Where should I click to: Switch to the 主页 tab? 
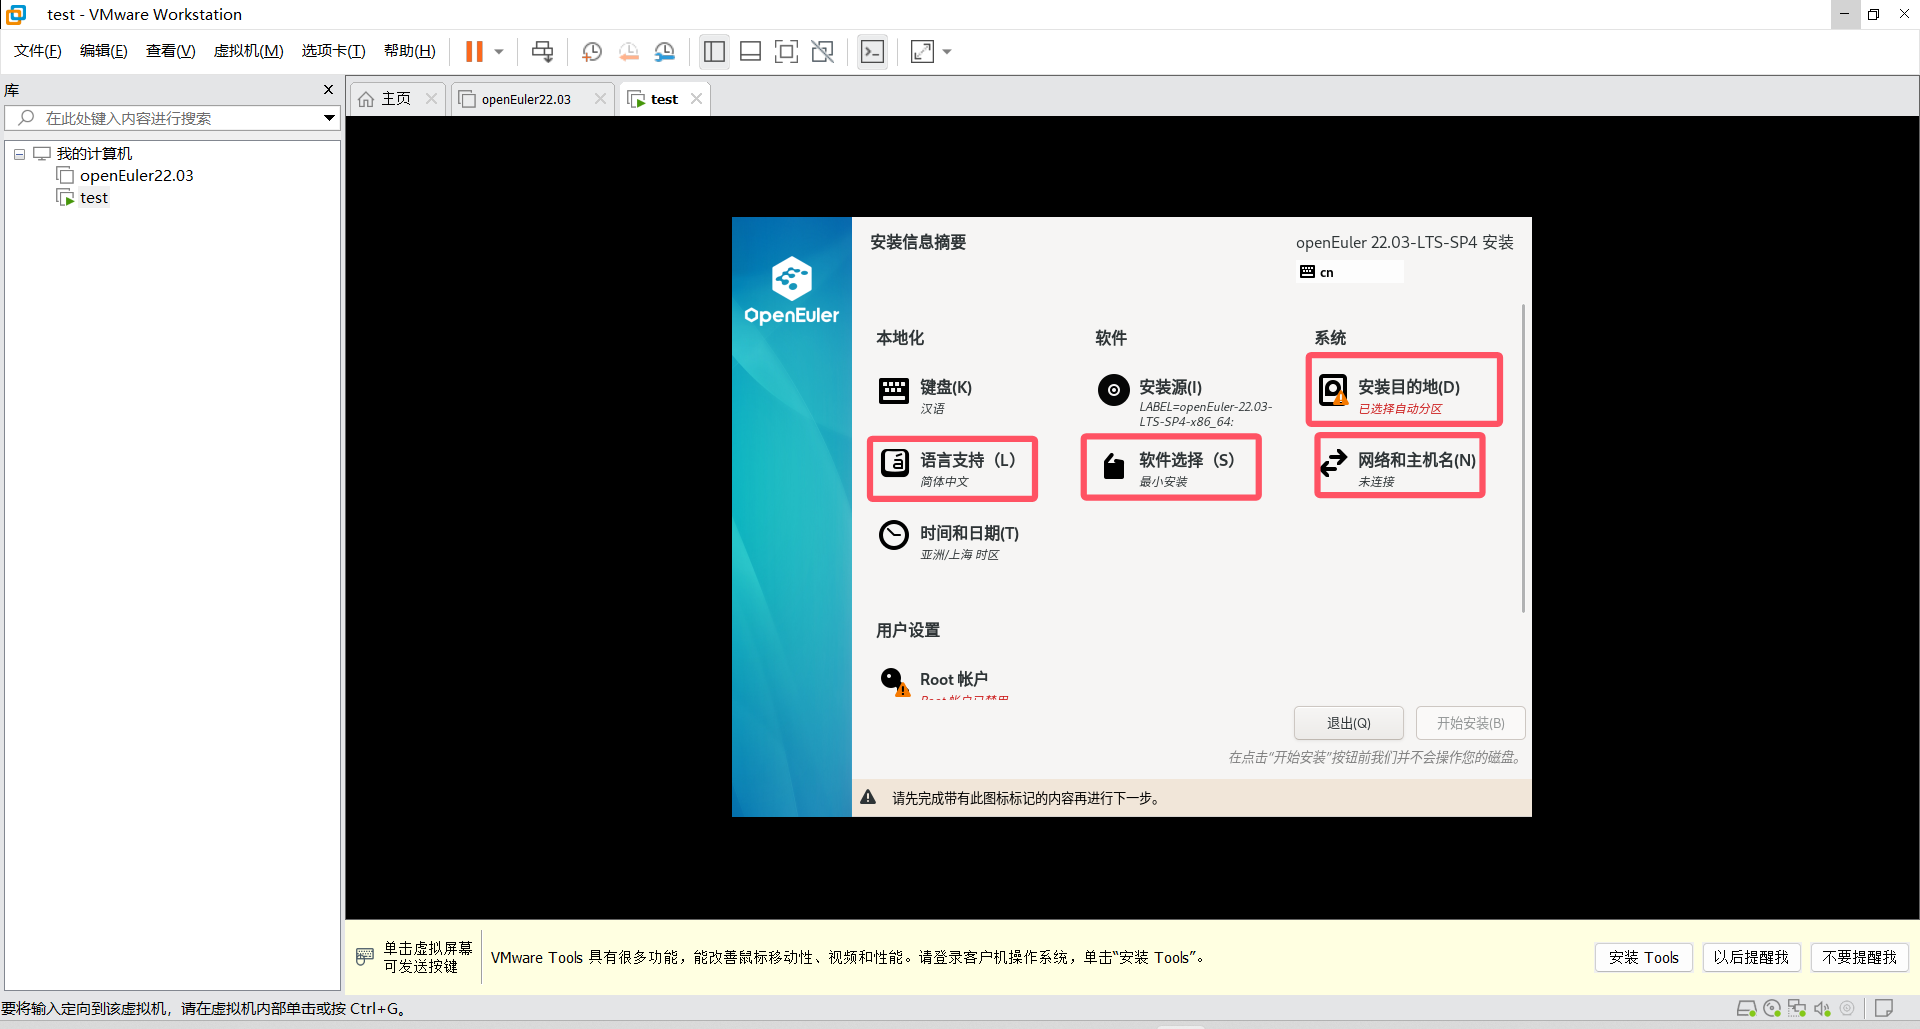(x=396, y=99)
